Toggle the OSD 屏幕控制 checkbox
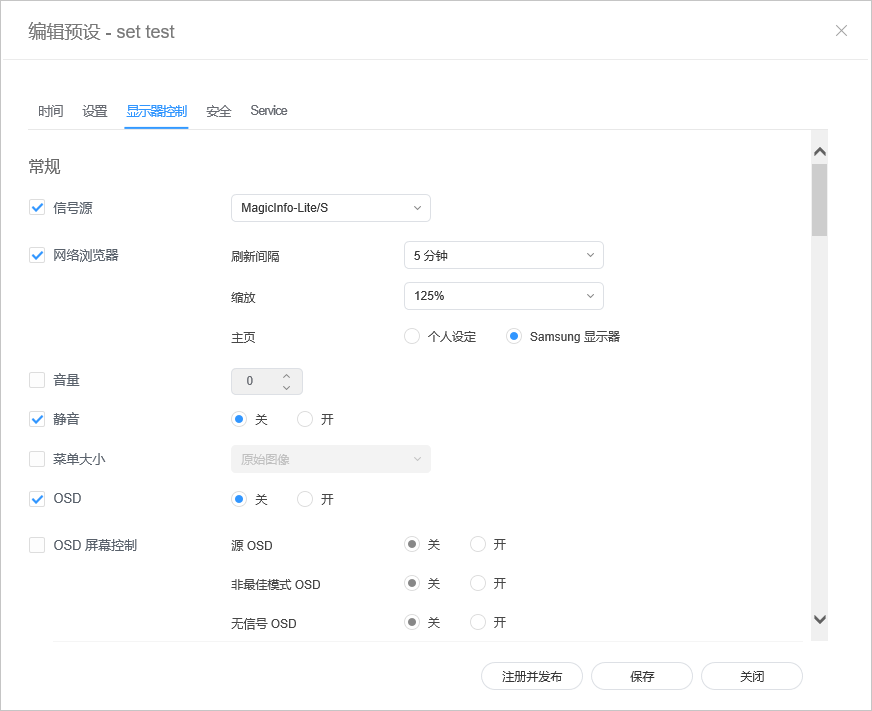The width and height of the screenshot is (872, 711). click(37, 545)
